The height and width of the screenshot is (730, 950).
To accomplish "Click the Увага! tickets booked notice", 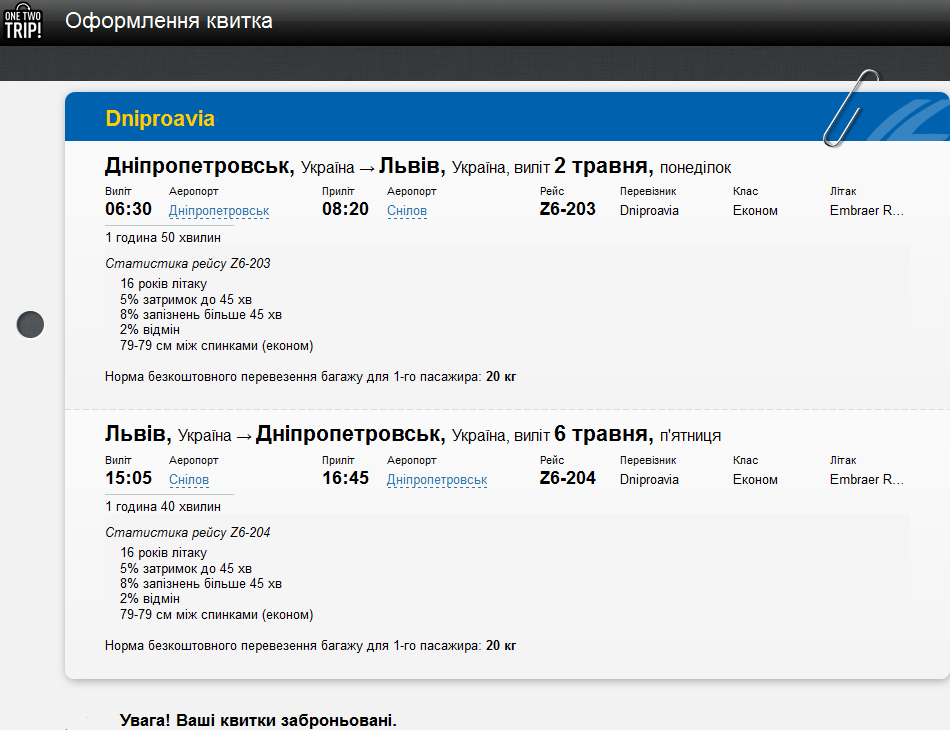I will (x=258, y=720).
